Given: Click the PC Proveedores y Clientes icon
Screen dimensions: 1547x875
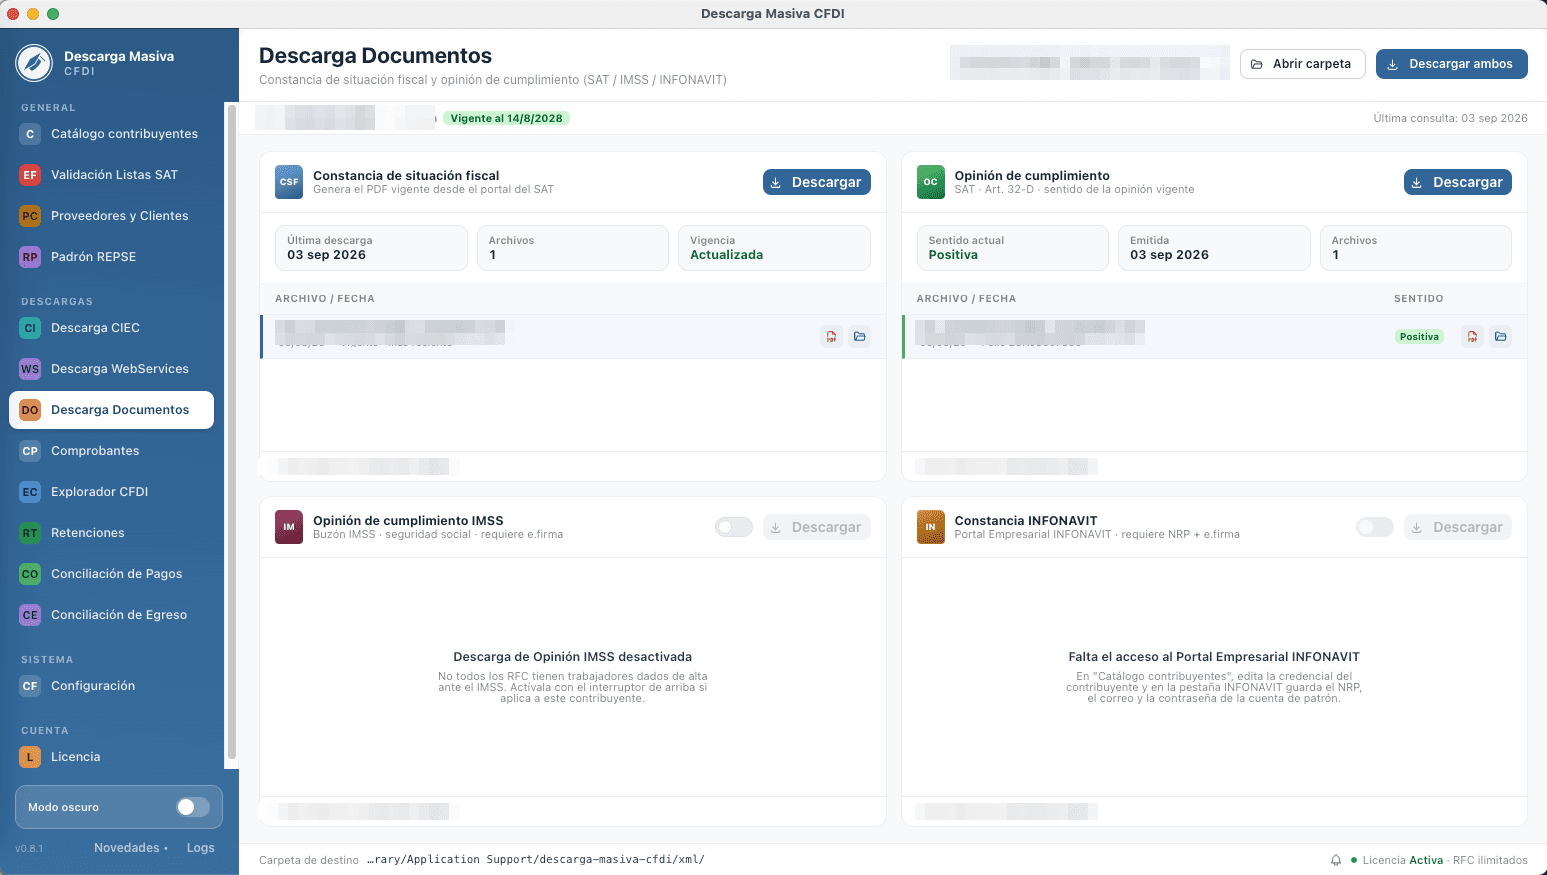Looking at the screenshot, I should (x=30, y=216).
